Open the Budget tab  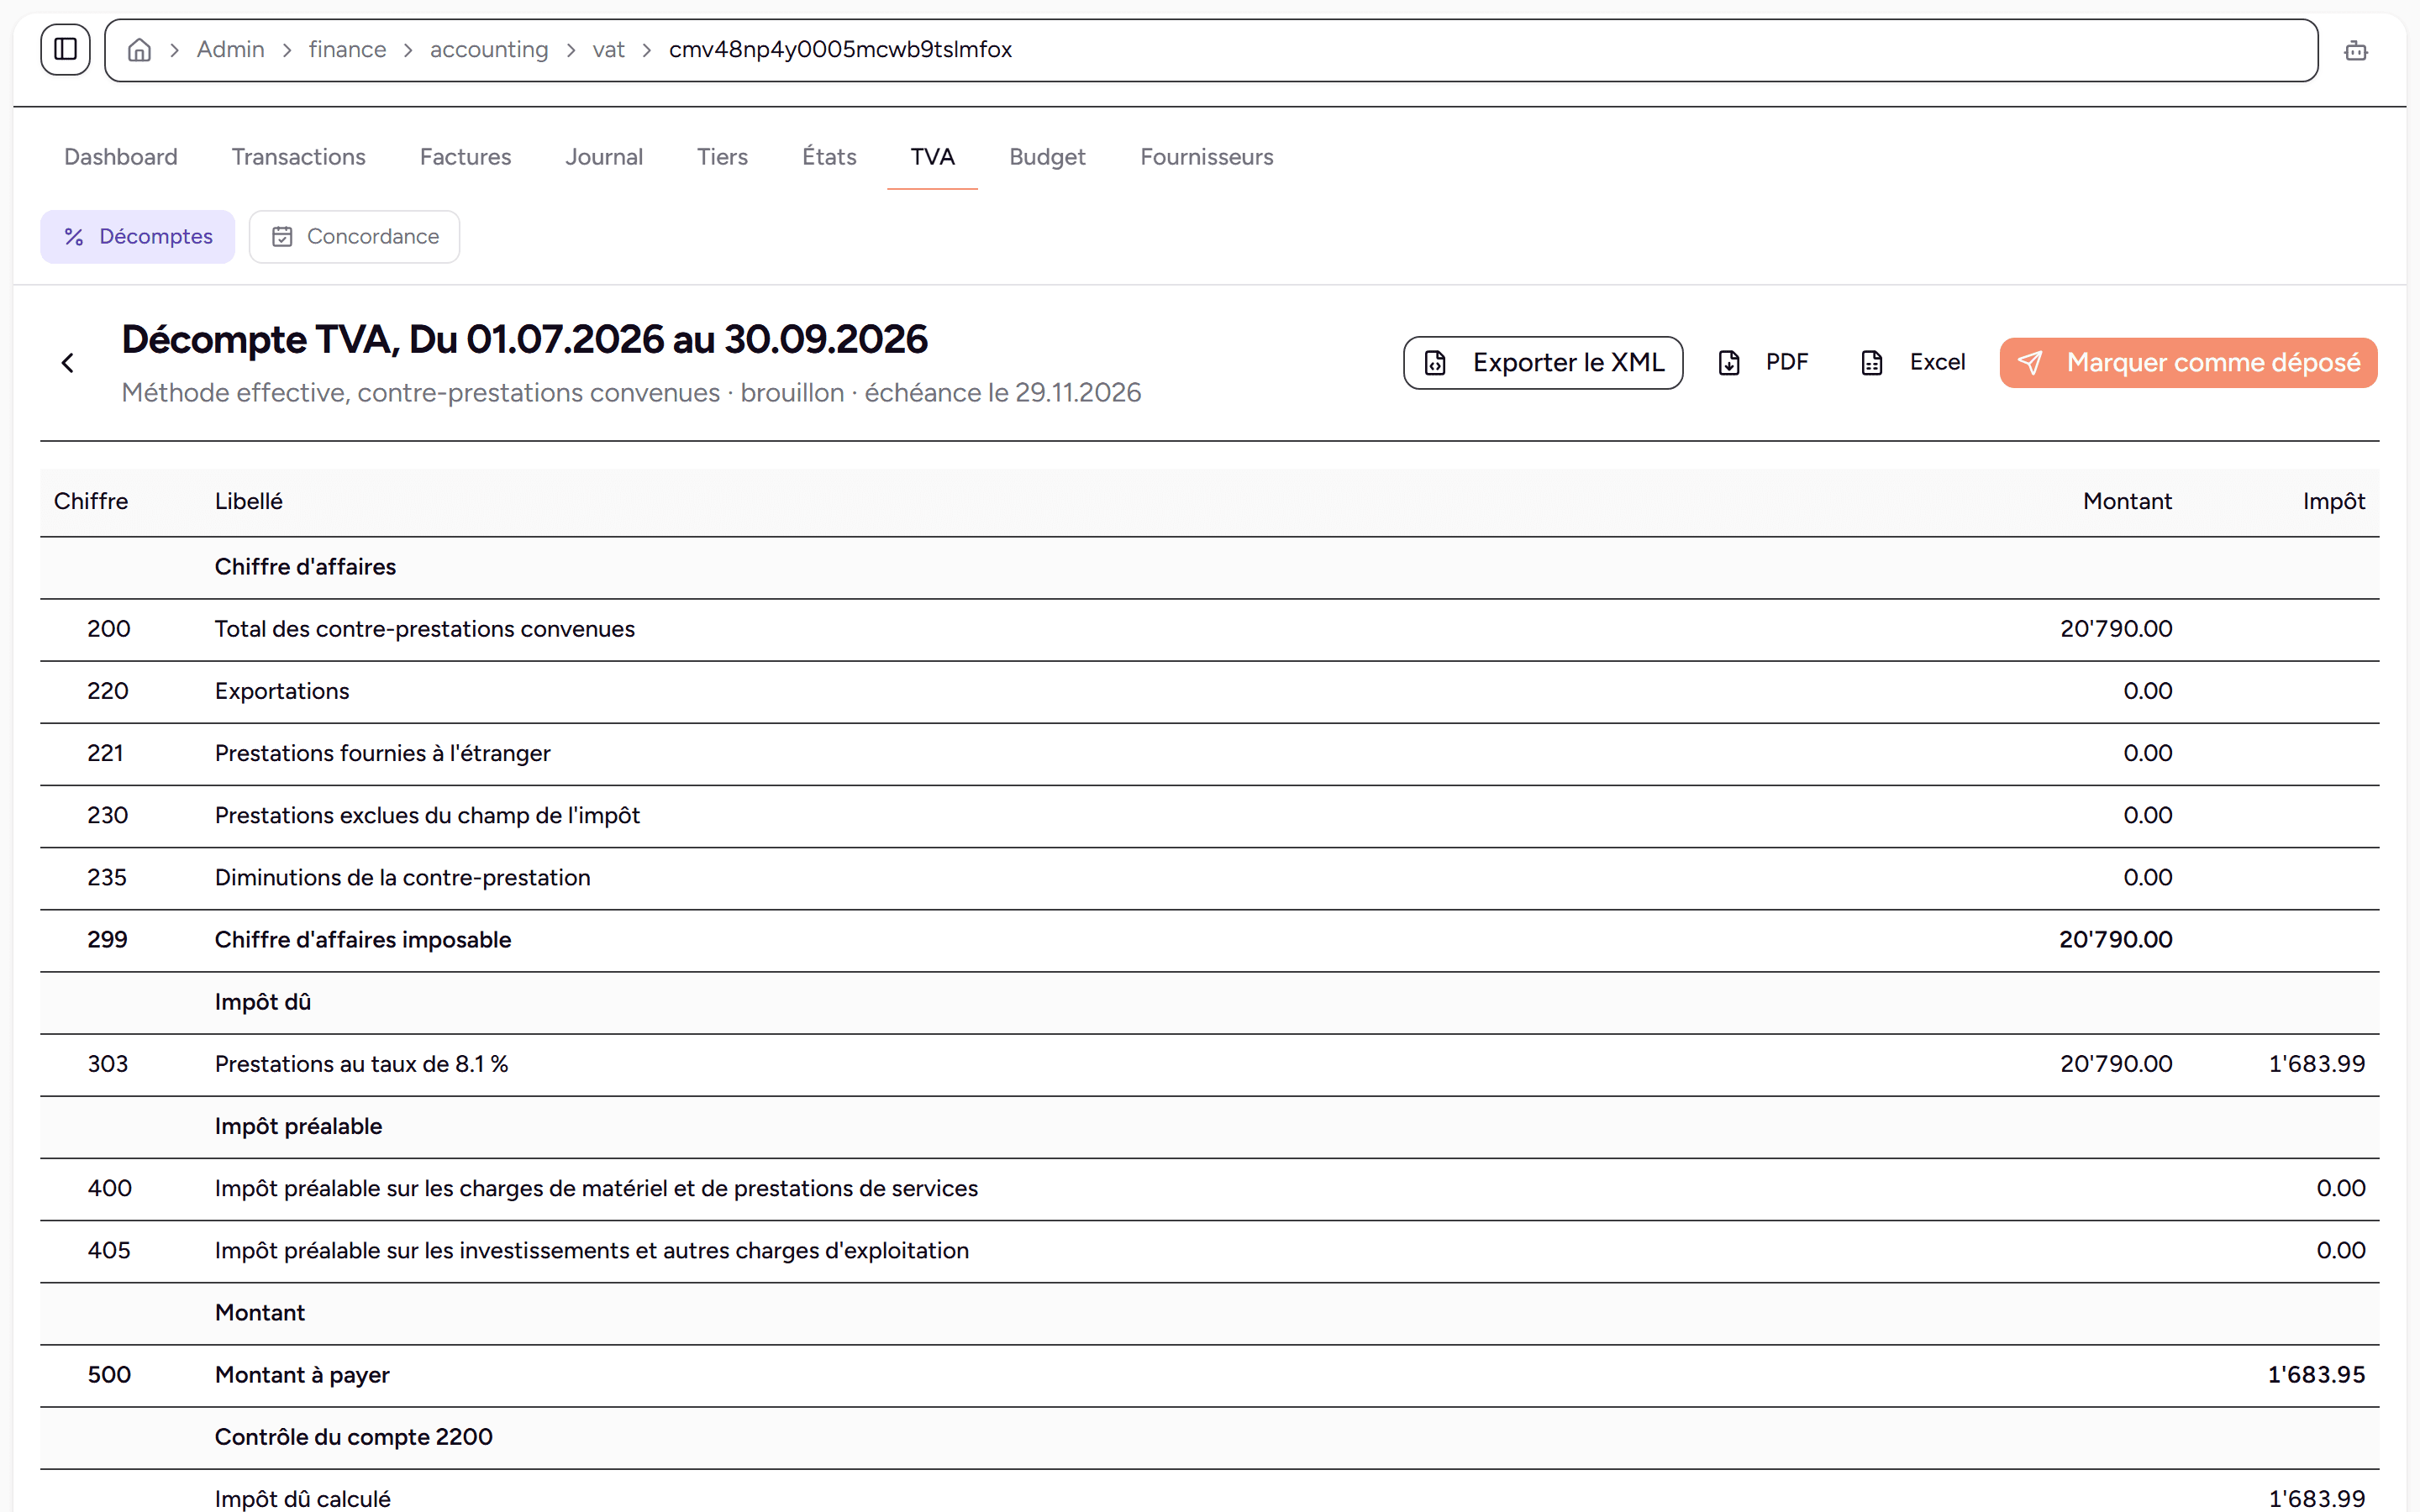pos(1047,157)
